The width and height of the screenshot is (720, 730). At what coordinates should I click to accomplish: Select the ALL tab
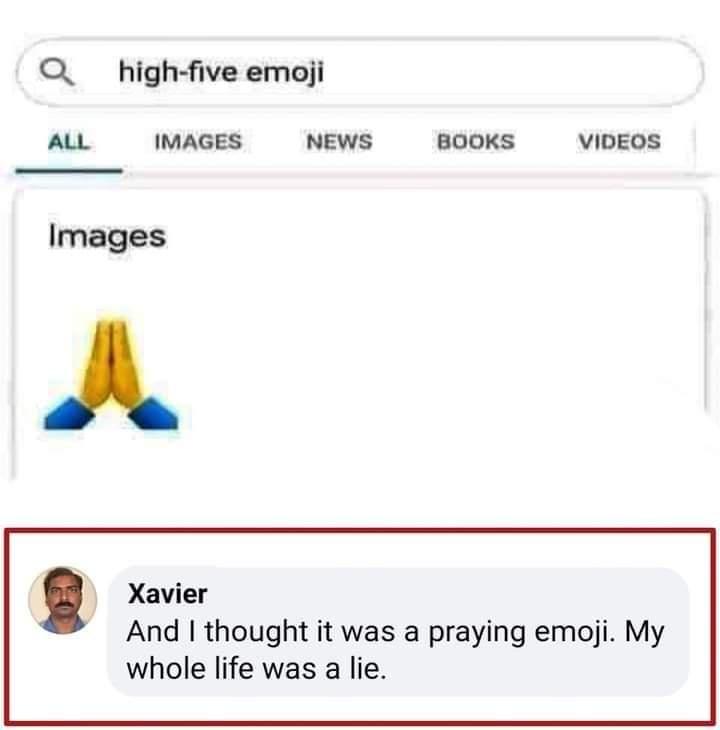69,142
